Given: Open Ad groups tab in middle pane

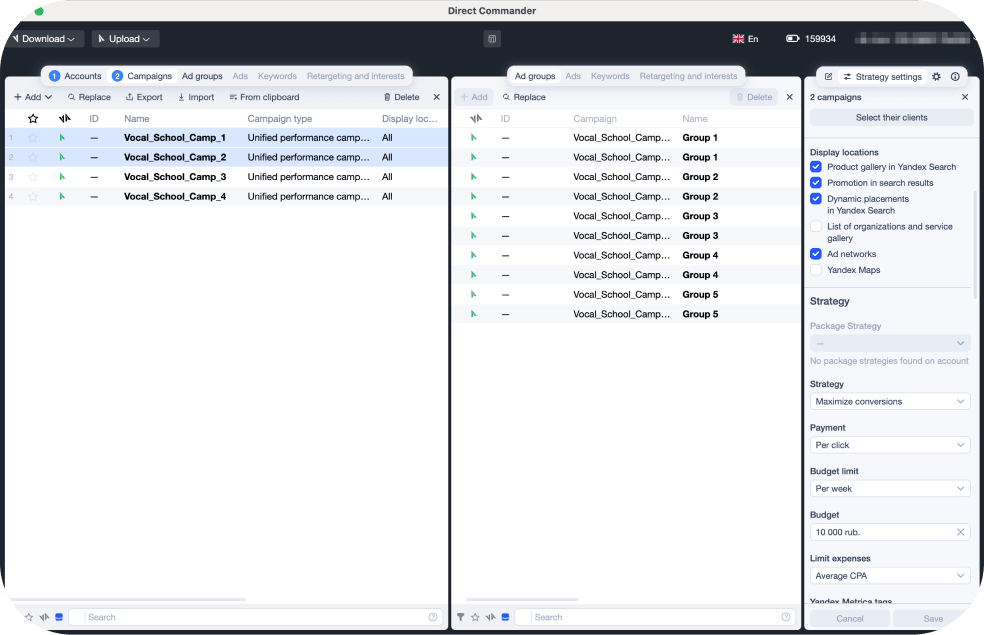Looking at the screenshot, I should click(x=535, y=76).
